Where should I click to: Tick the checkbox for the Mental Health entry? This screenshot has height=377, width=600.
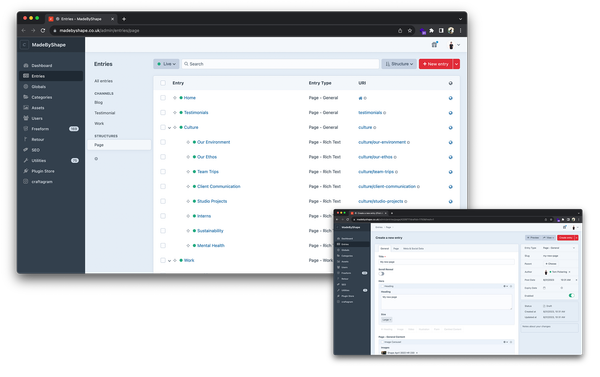point(163,246)
